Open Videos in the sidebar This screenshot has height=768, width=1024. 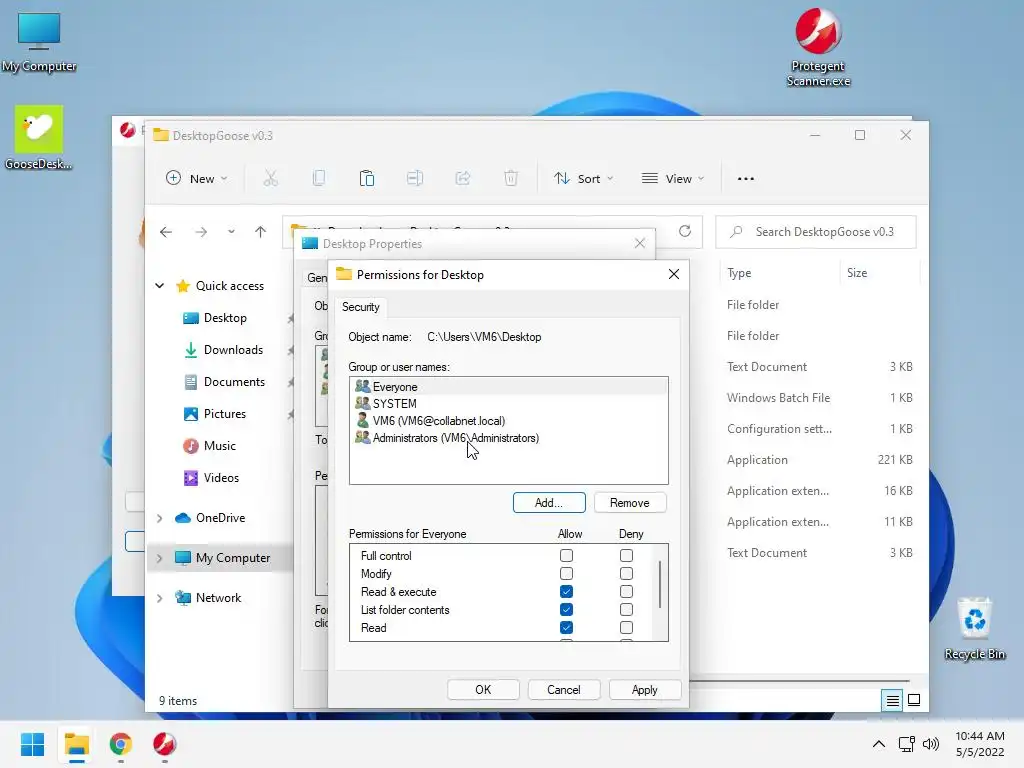[x=221, y=478]
